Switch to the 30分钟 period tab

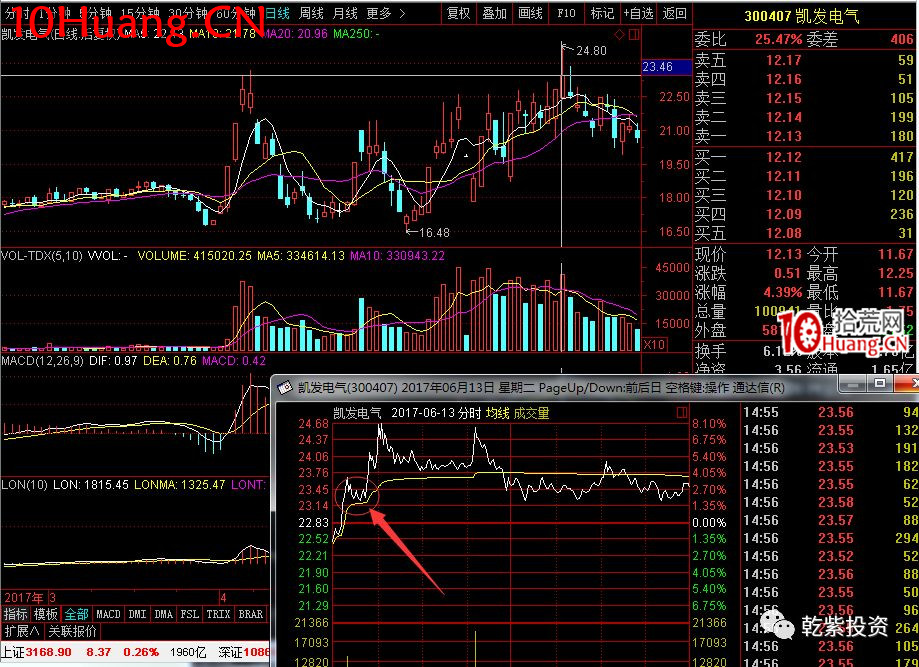pyautogui.click(x=188, y=12)
